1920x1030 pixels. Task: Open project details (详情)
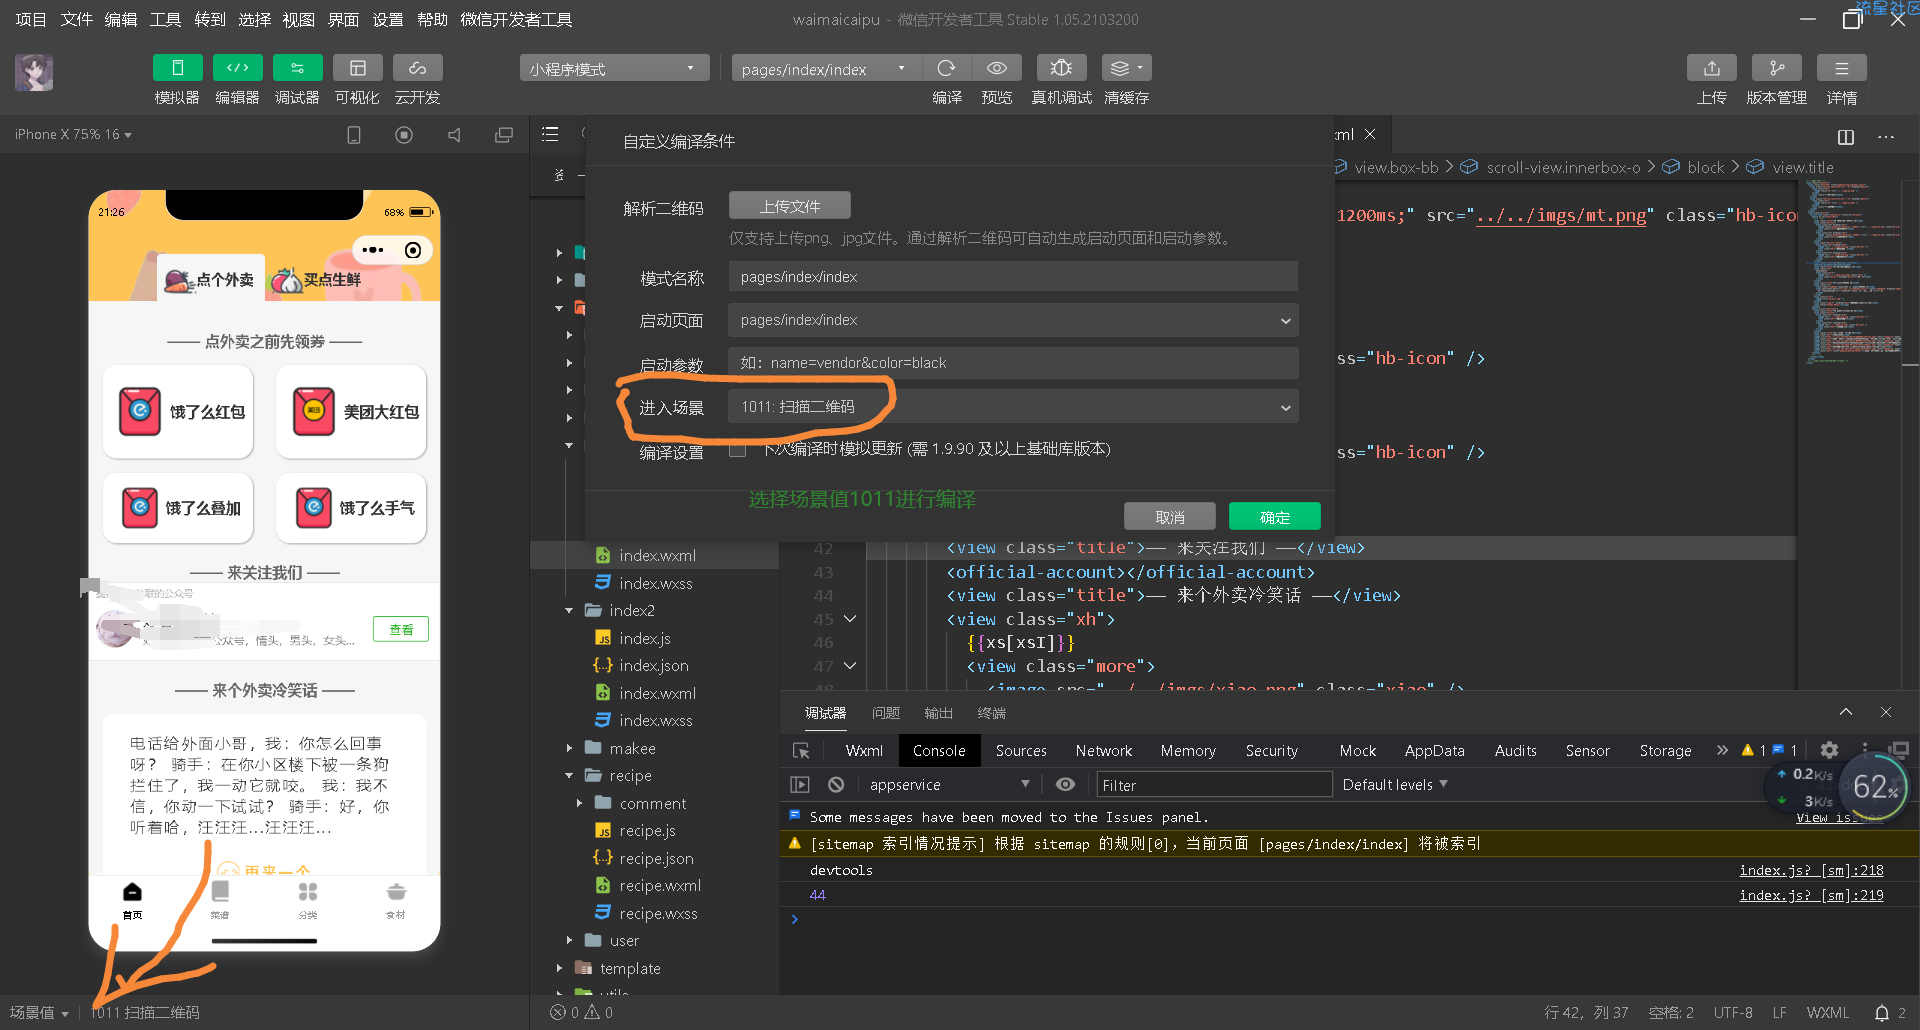[x=1841, y=68]
